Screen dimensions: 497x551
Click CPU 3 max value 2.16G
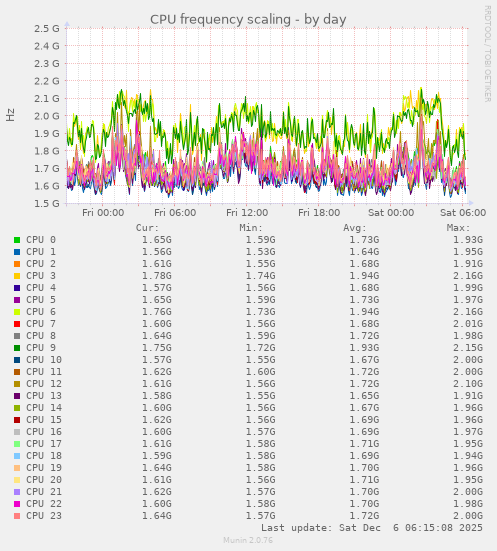468,276
